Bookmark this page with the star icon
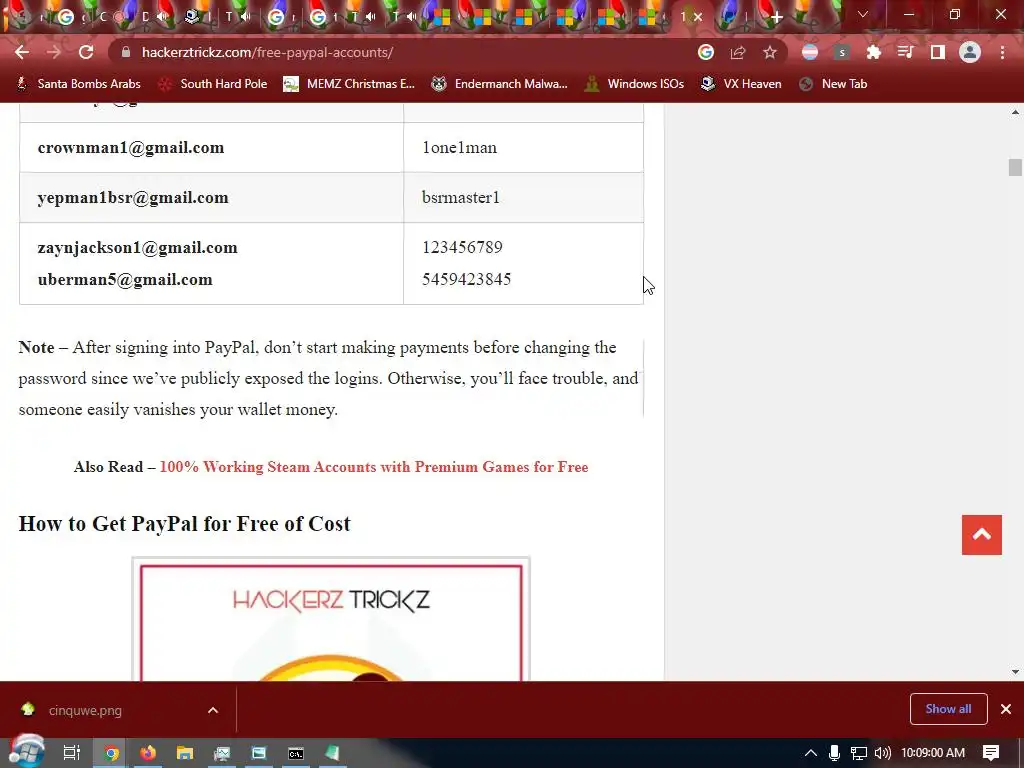The image size is (1024, 768). [x=770, y=52]
